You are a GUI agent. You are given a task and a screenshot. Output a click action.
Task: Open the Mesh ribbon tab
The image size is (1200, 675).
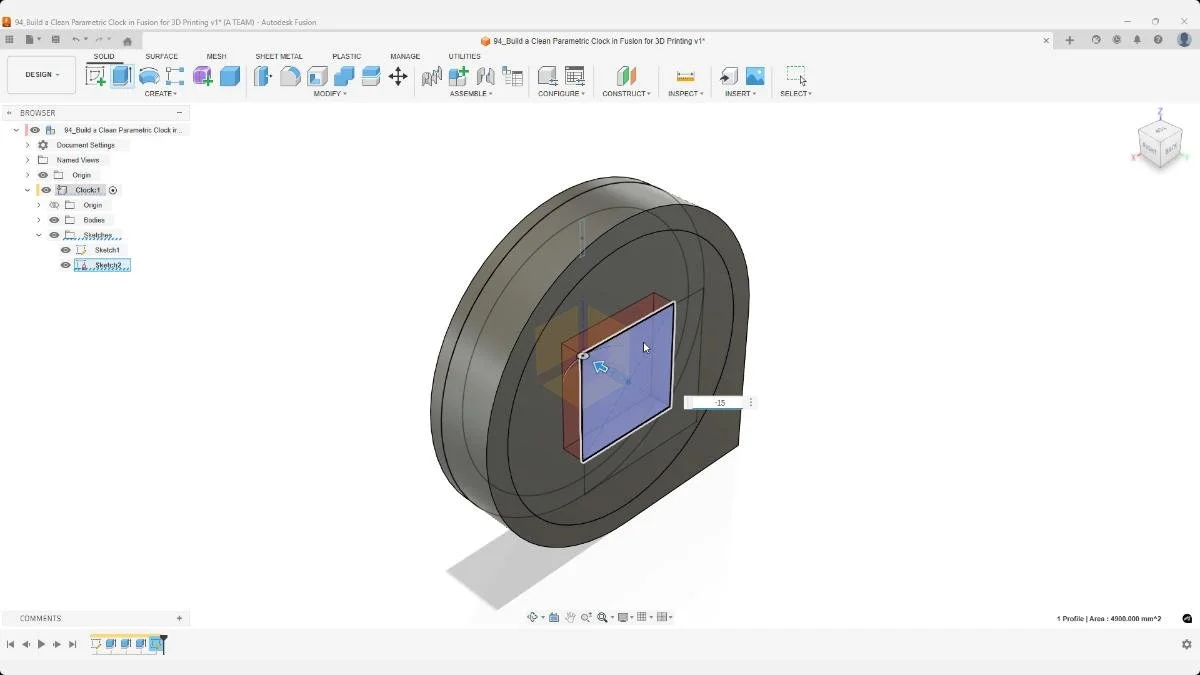215,56
